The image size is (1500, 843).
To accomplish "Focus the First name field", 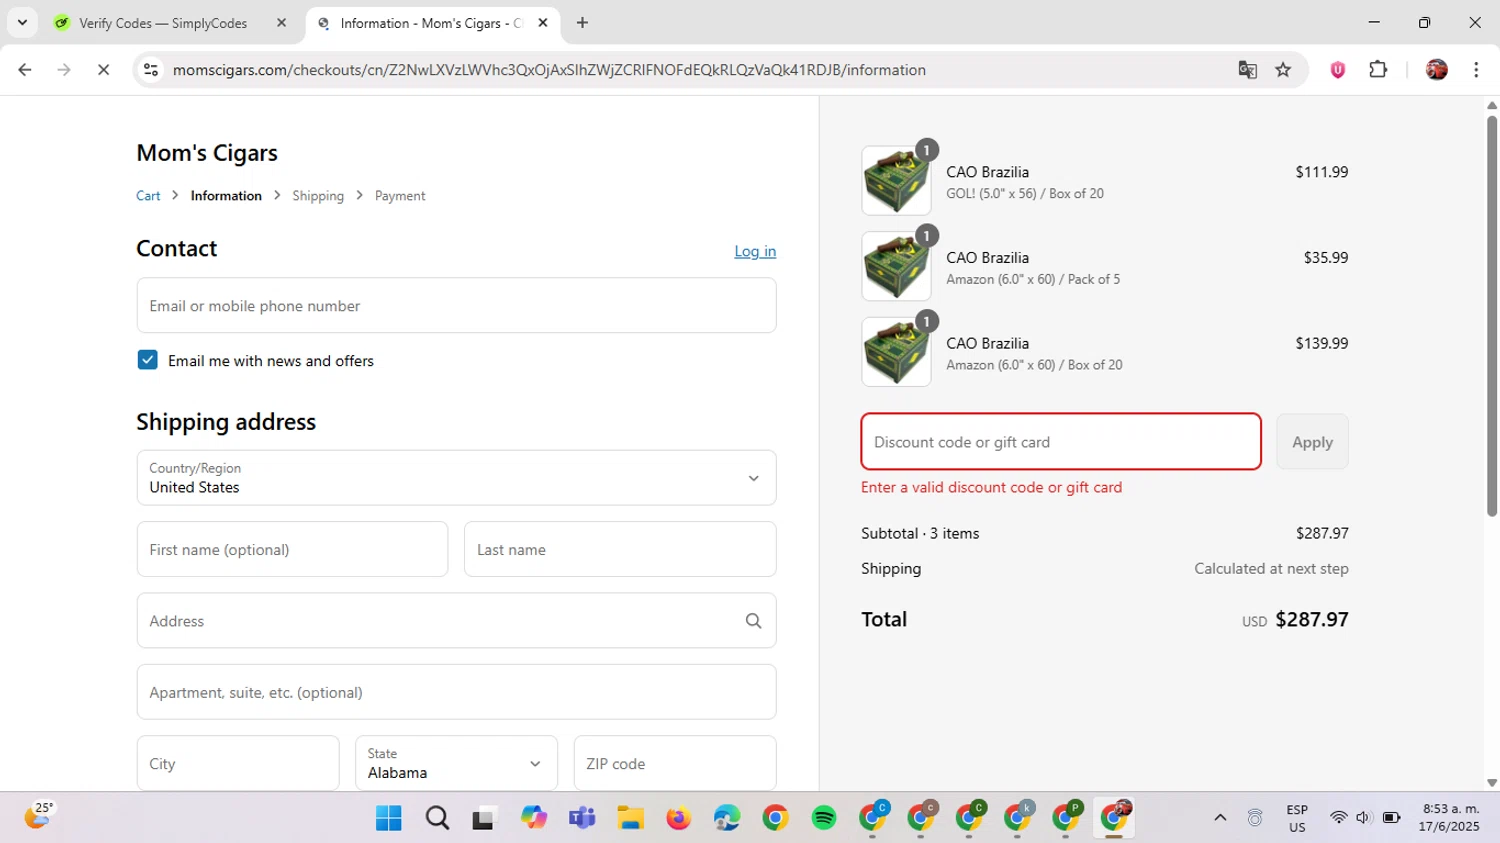I will coord(292,549).
